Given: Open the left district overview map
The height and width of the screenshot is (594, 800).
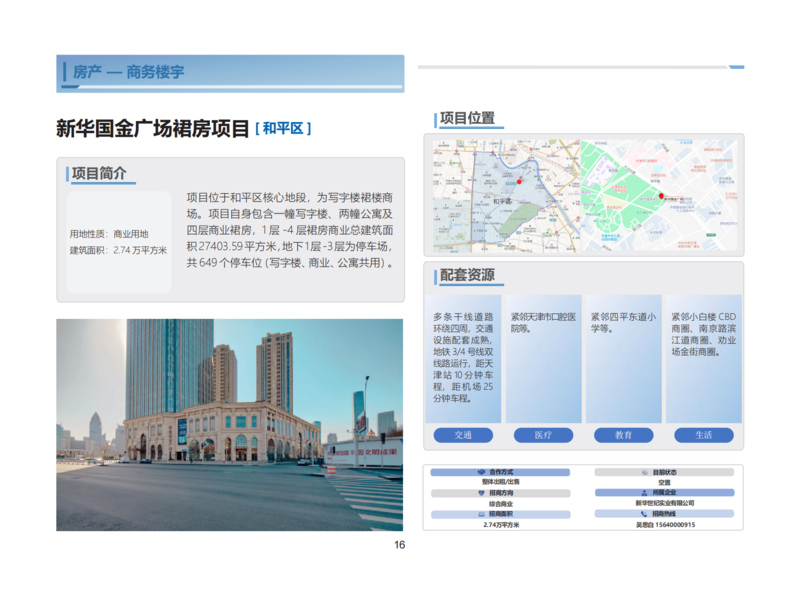Looking at the screenshot, I should (x=507, y=196).
